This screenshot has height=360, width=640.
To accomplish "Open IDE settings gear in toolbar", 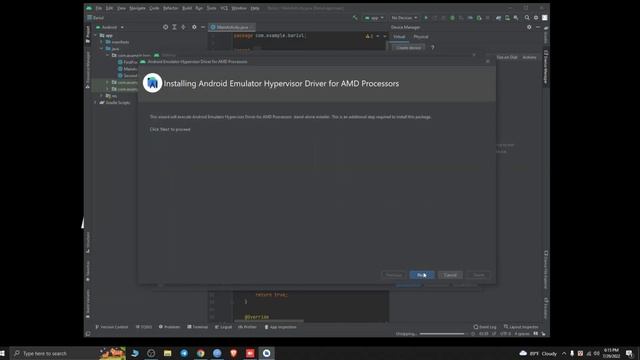I will (536, 18).
